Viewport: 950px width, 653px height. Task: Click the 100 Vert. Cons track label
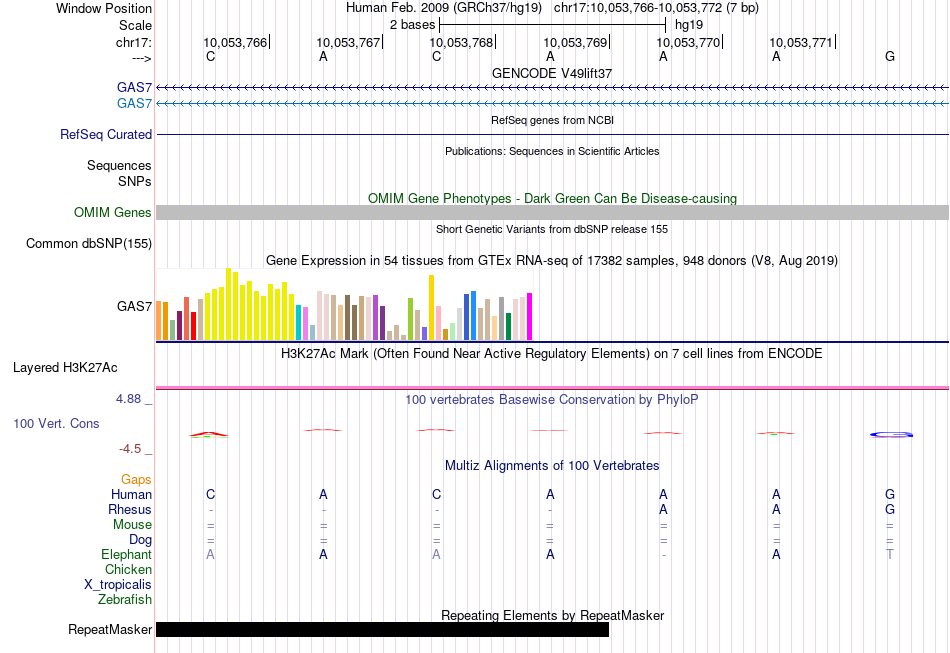pyautogui.click(x=56, y=423)
